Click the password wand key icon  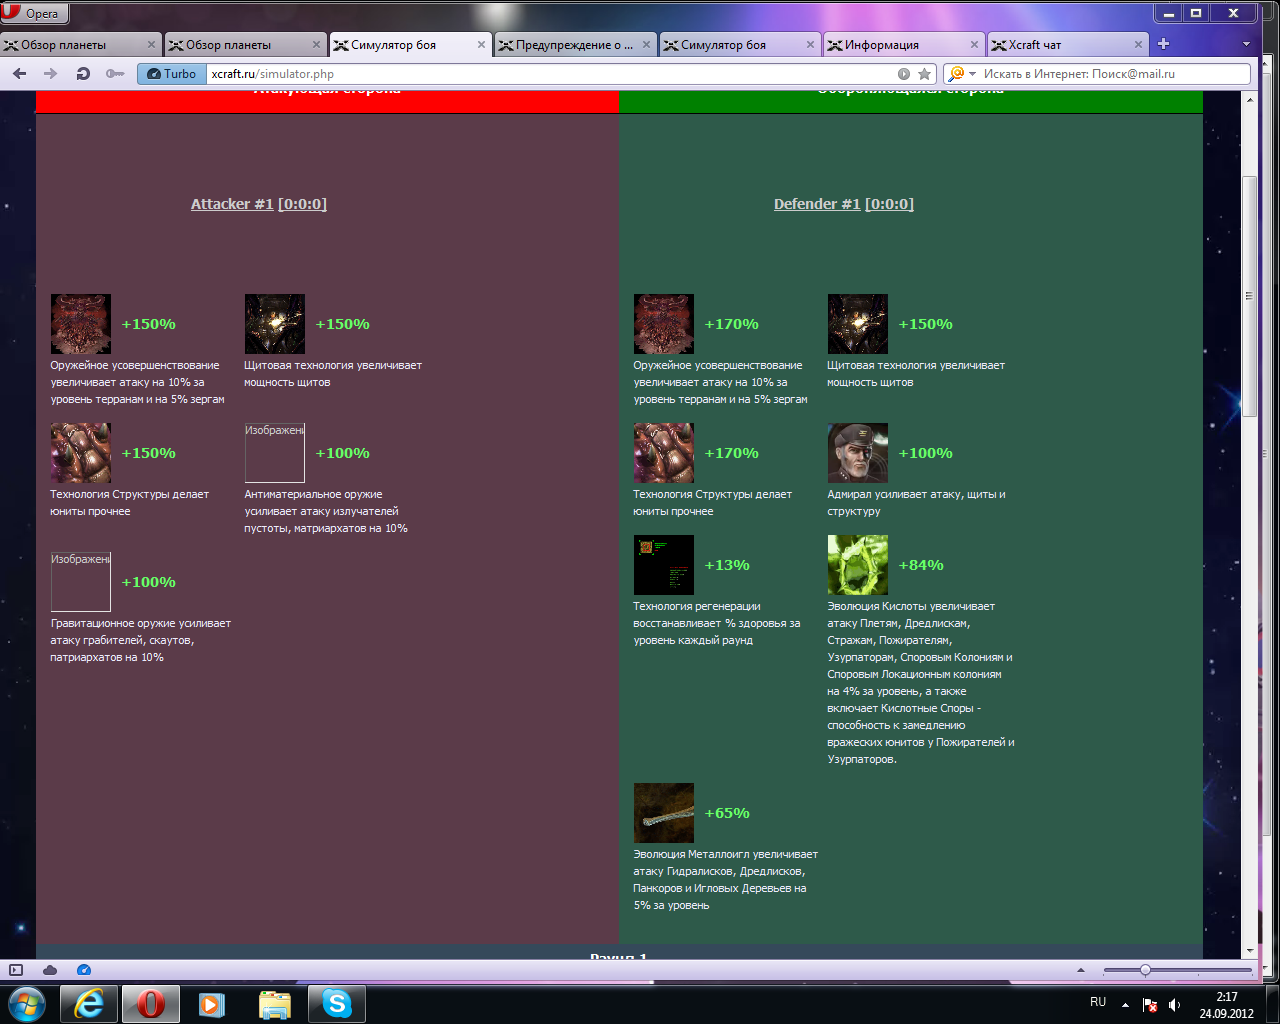coord(115,74)
